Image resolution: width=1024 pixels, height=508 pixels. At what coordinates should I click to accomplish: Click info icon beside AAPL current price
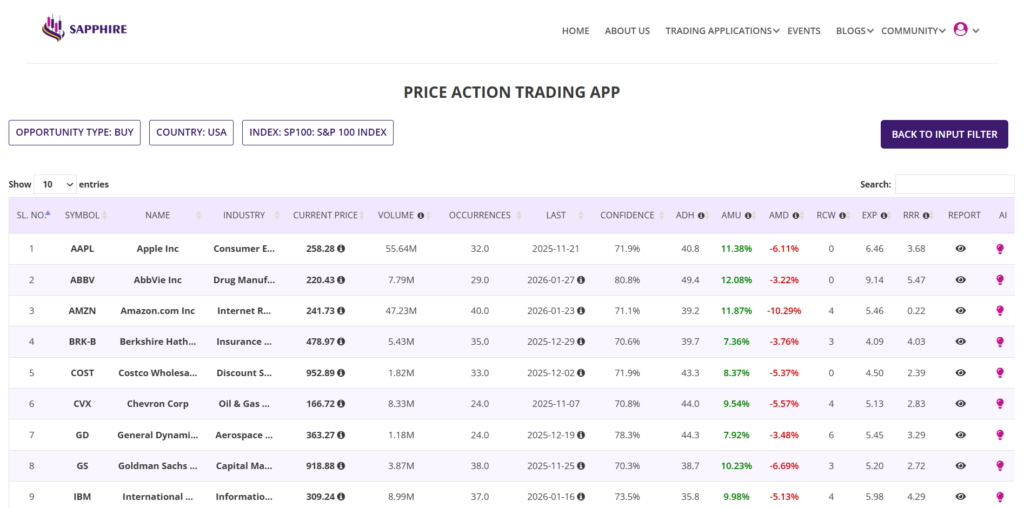point(341,248)
